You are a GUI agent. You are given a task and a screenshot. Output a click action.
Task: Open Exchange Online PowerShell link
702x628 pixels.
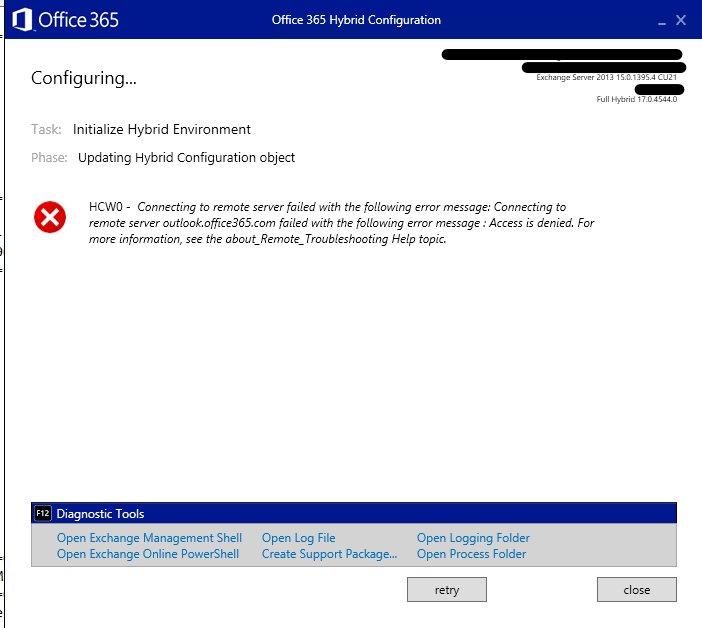(x=148, y=554)
